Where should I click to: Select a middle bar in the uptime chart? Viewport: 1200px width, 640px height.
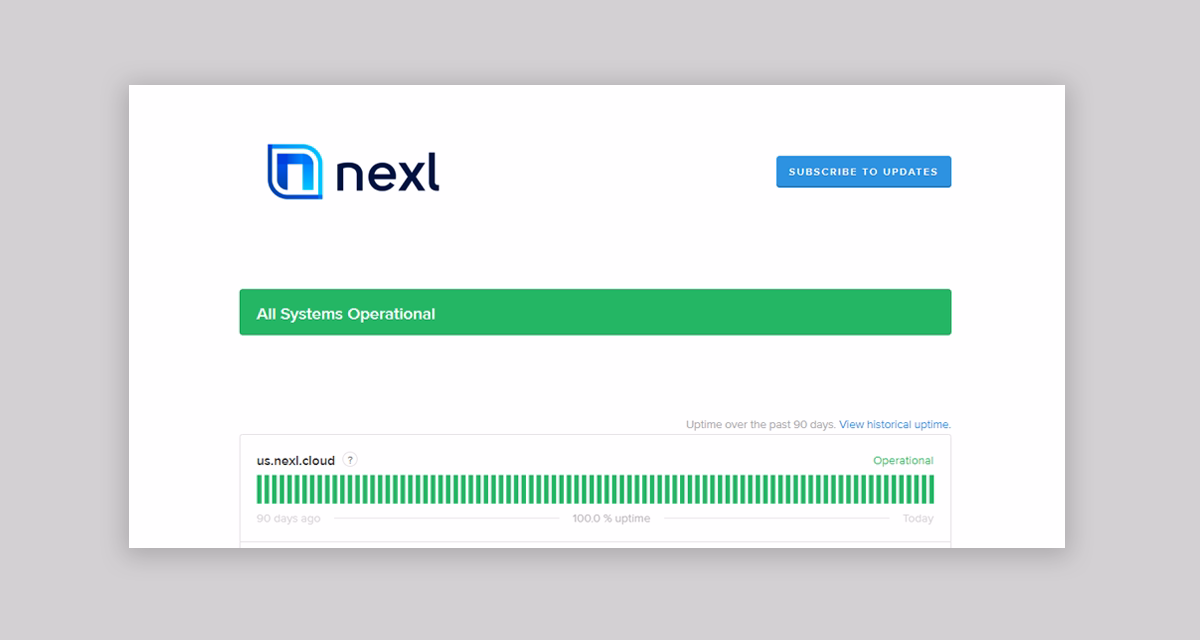point(595,490)
